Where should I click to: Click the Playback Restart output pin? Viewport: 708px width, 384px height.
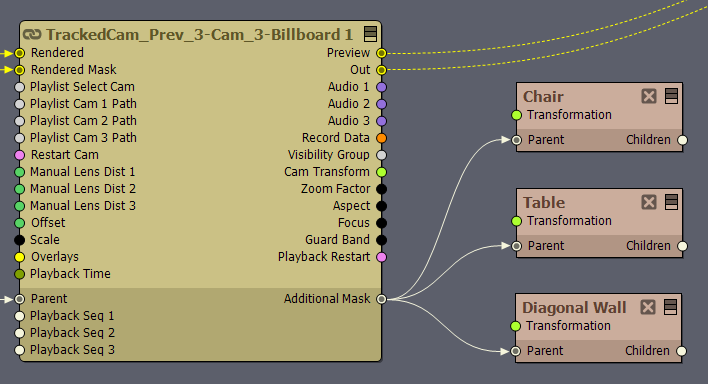coord(382,257)
